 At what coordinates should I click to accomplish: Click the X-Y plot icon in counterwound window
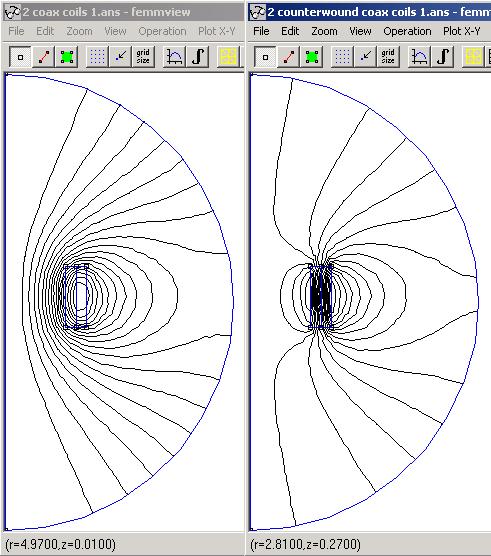(x=419, y=57)
